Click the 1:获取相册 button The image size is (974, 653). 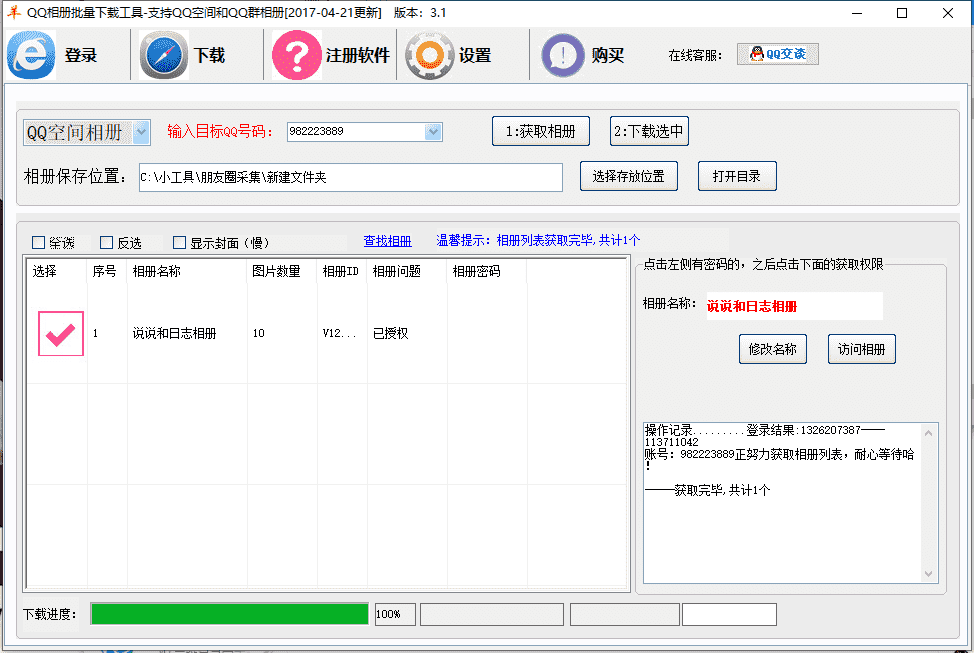(x=540, y=131)
